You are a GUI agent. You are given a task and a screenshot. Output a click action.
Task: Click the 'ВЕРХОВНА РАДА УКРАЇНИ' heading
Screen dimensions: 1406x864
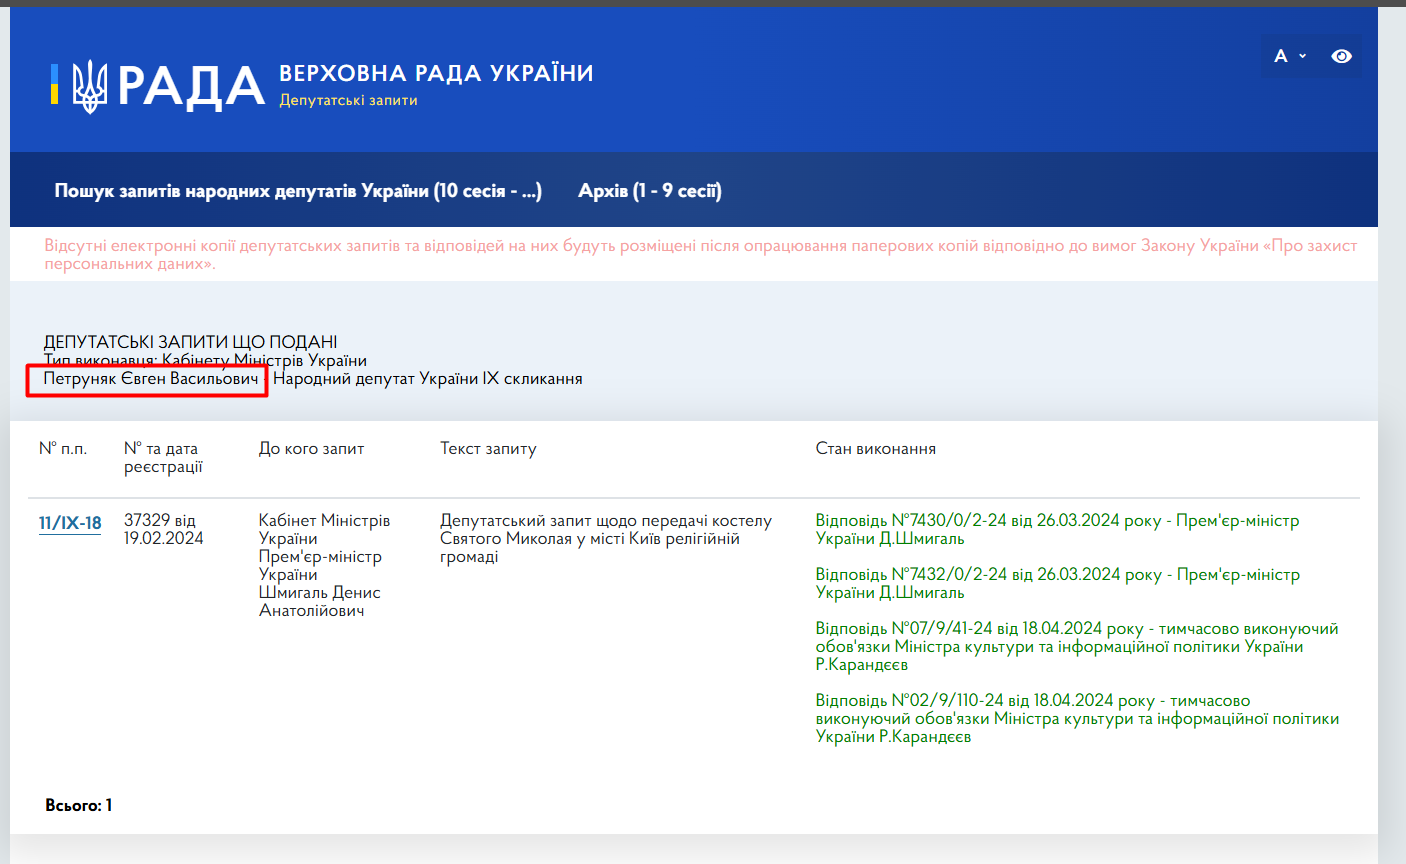click(436, 73)
